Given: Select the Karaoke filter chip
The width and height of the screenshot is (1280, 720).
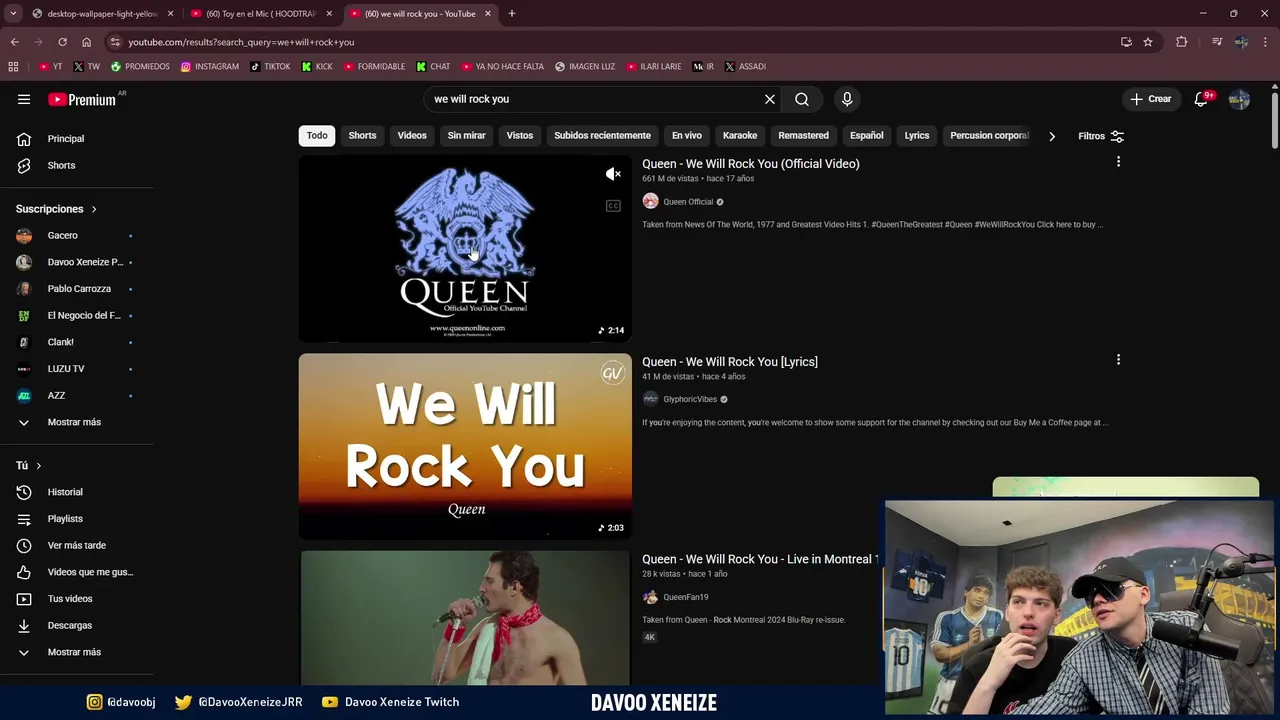Looking at the screenshot, I should click(x=740, y=136).
